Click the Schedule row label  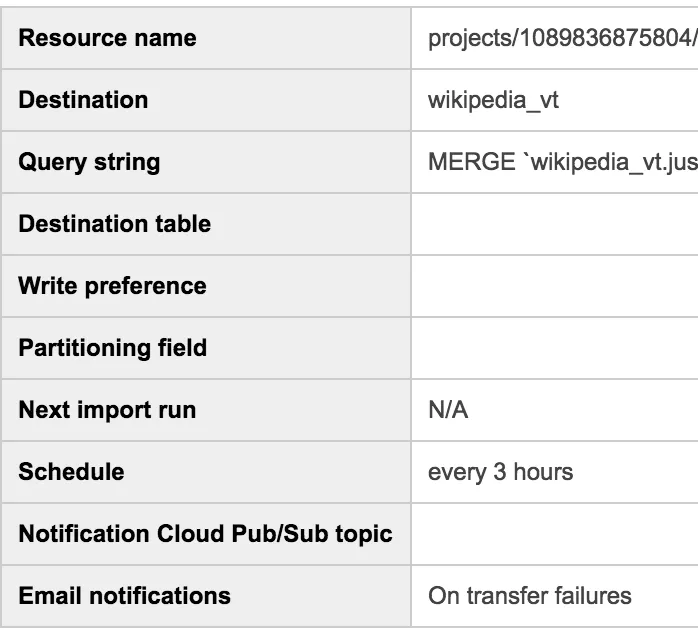click(71, 472)
